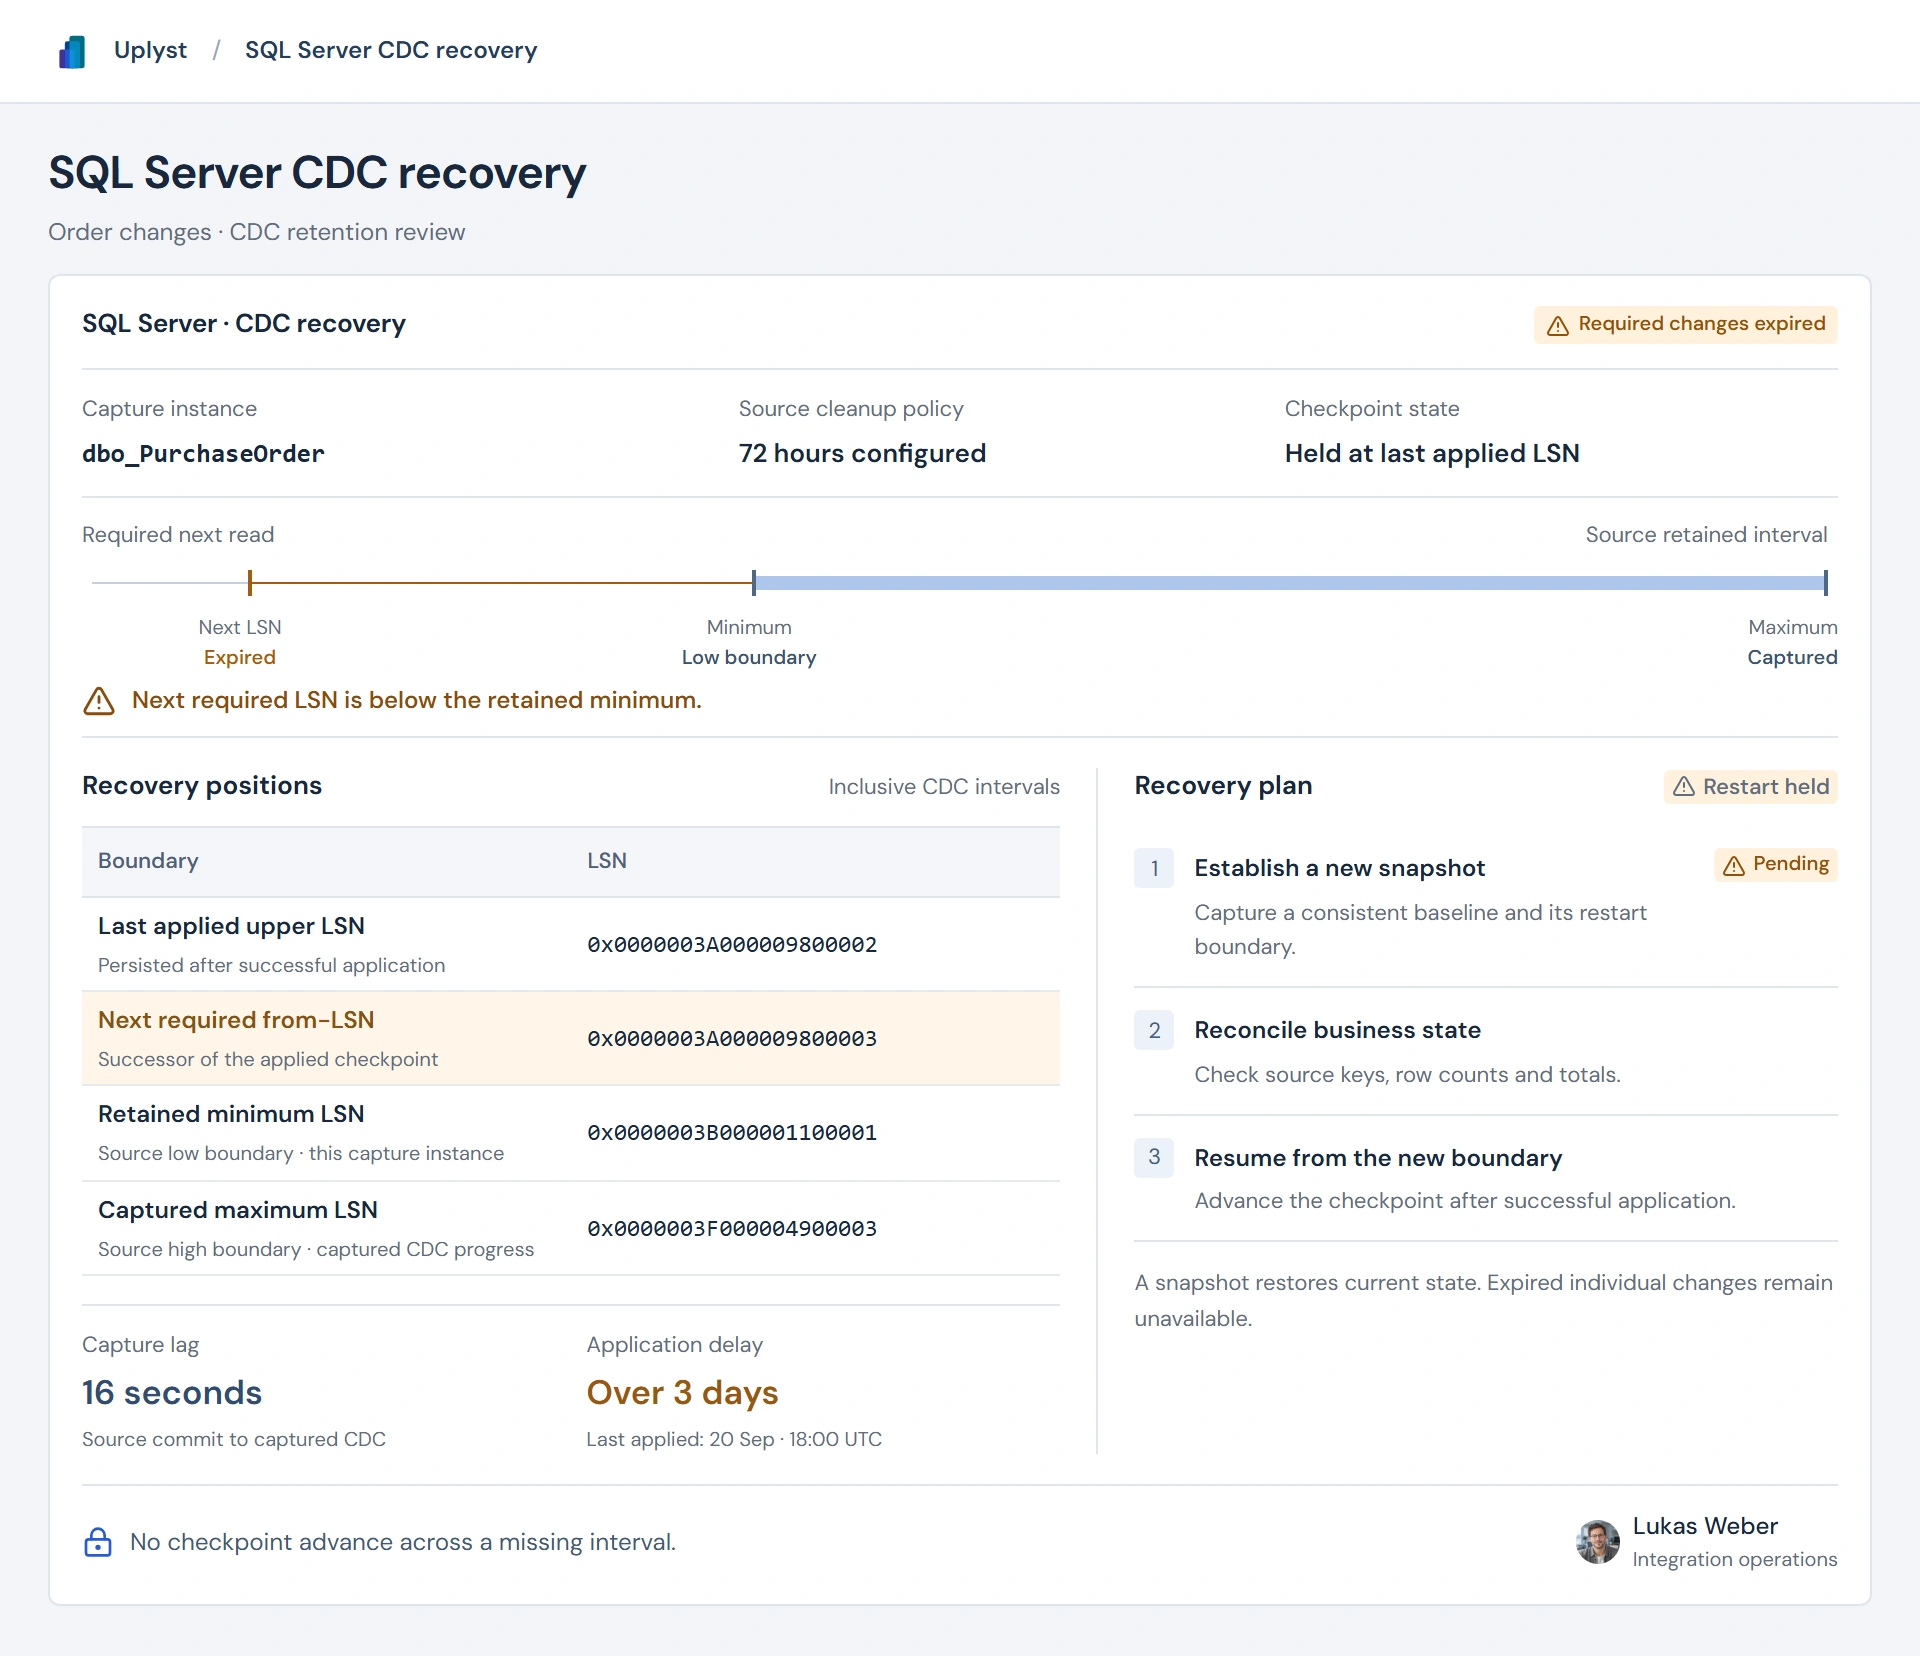1920x1656 pixels.
Task: Click the Uplyst logo icon
Action: click(72, 51)
